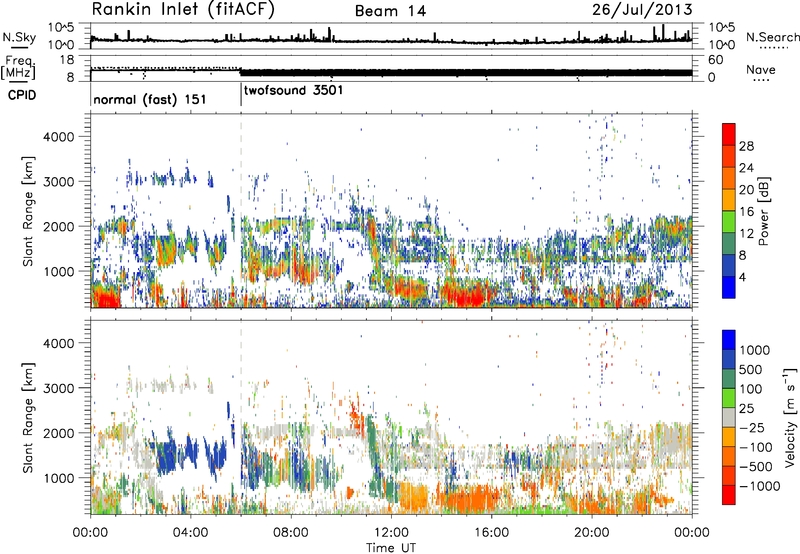The height and width of the screenshot is (554, 800).
Task: Click the 'N.Sky' legend label
Action: [19, 37]
